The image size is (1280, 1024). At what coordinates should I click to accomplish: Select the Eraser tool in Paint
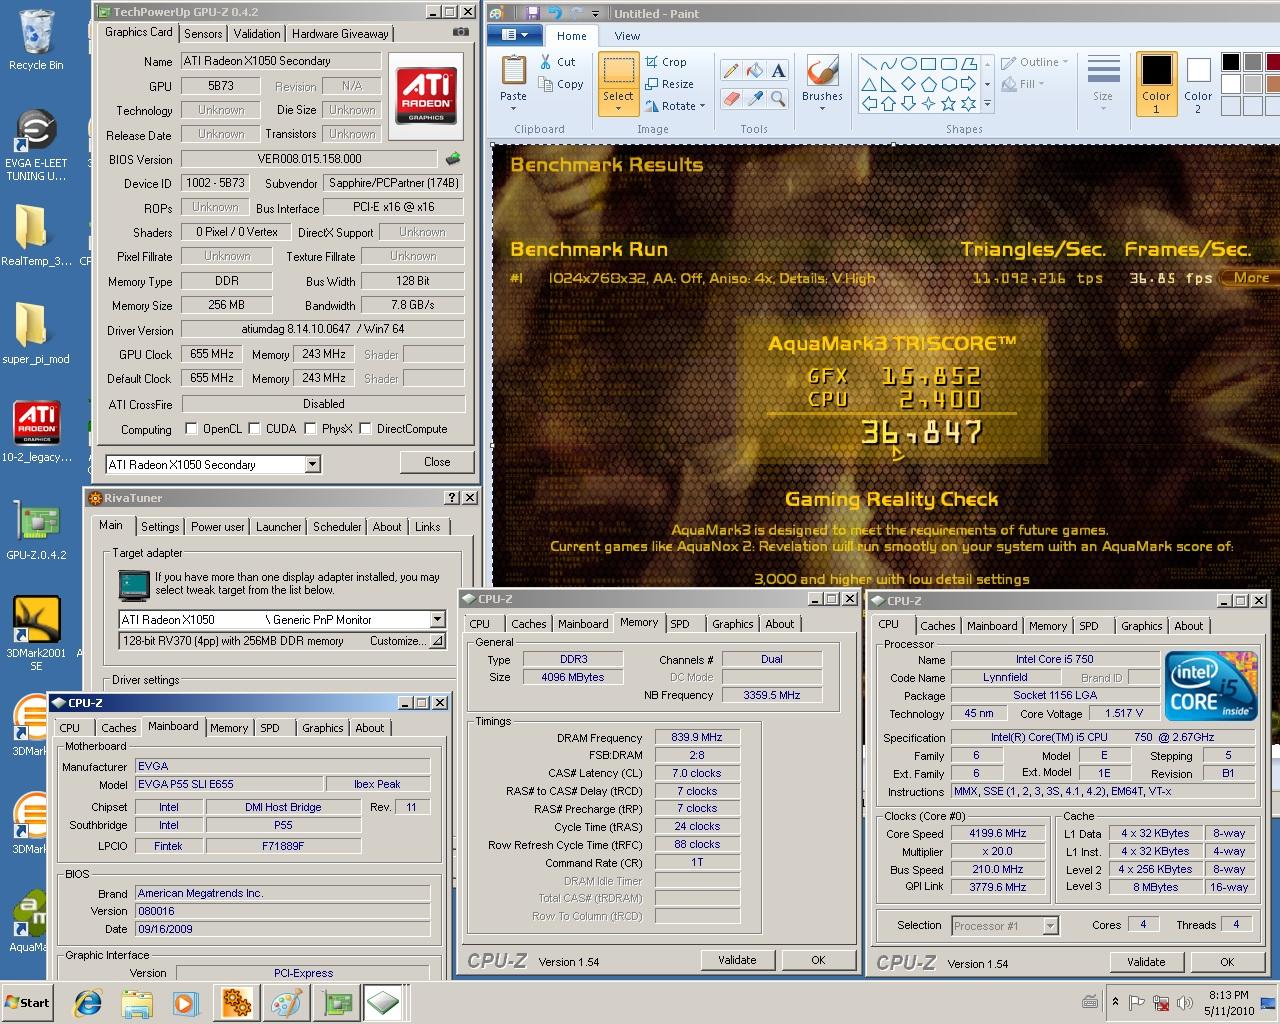pyautogui.click(x=731, y=98)
